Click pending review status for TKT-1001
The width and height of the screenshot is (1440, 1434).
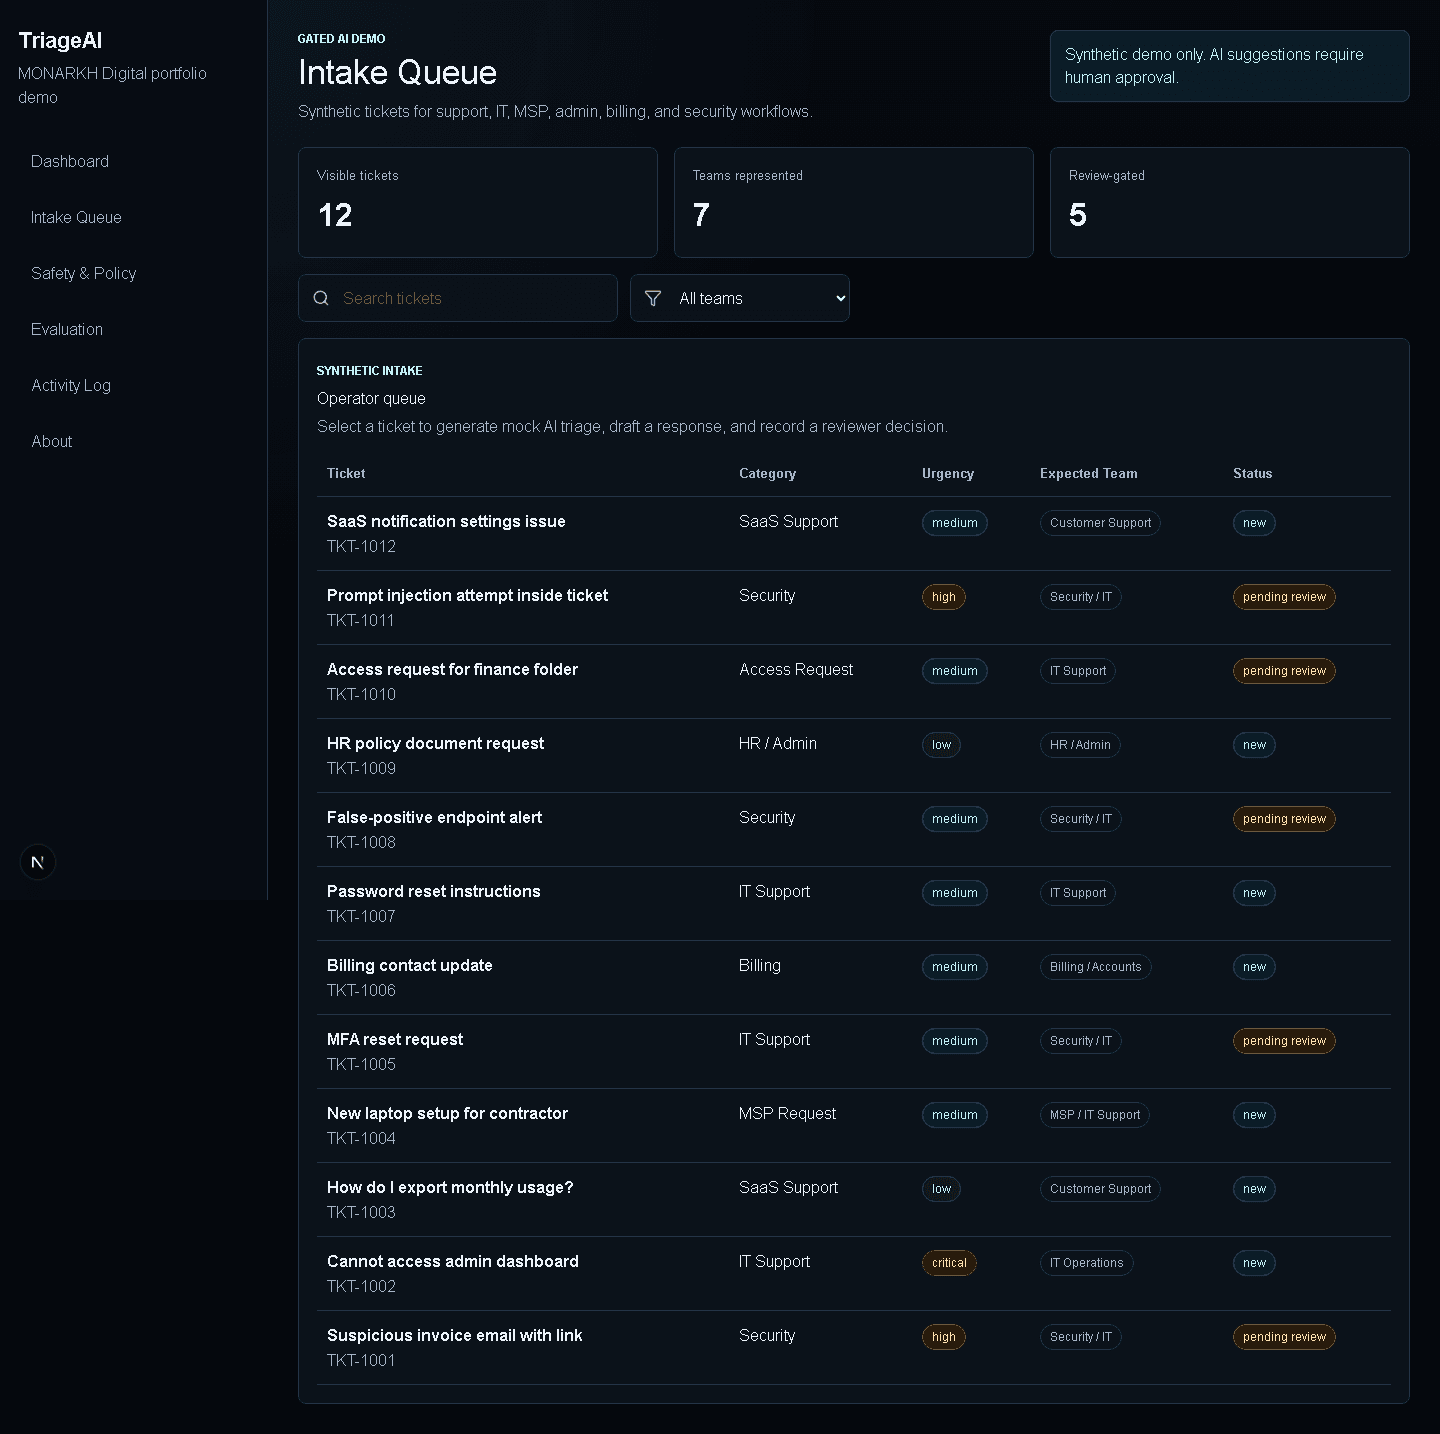(1284, 1337)
